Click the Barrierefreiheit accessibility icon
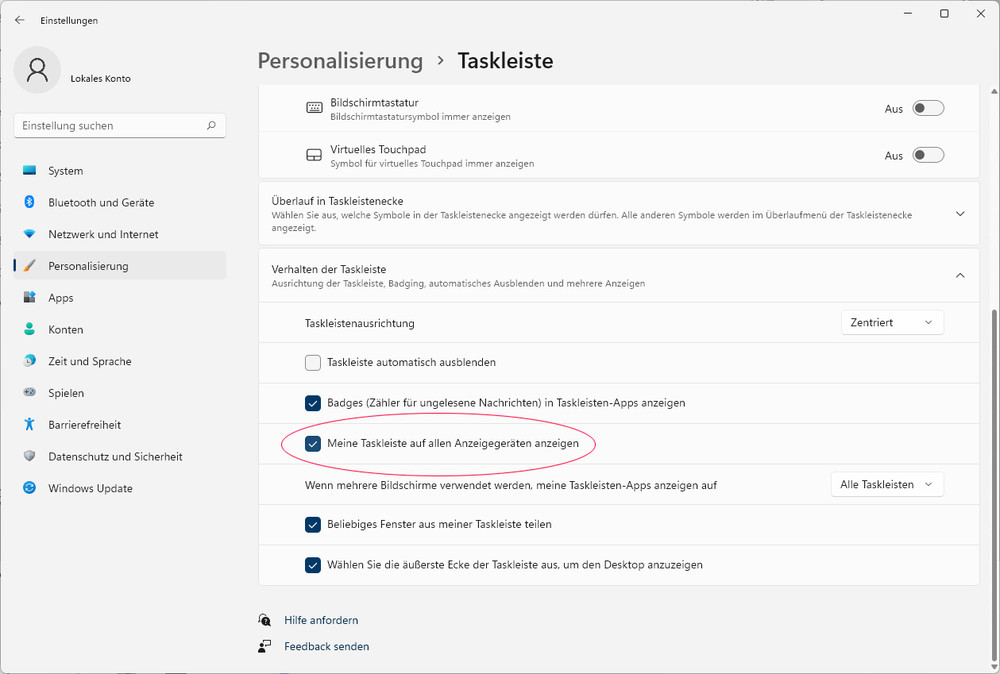 point(29,424)
